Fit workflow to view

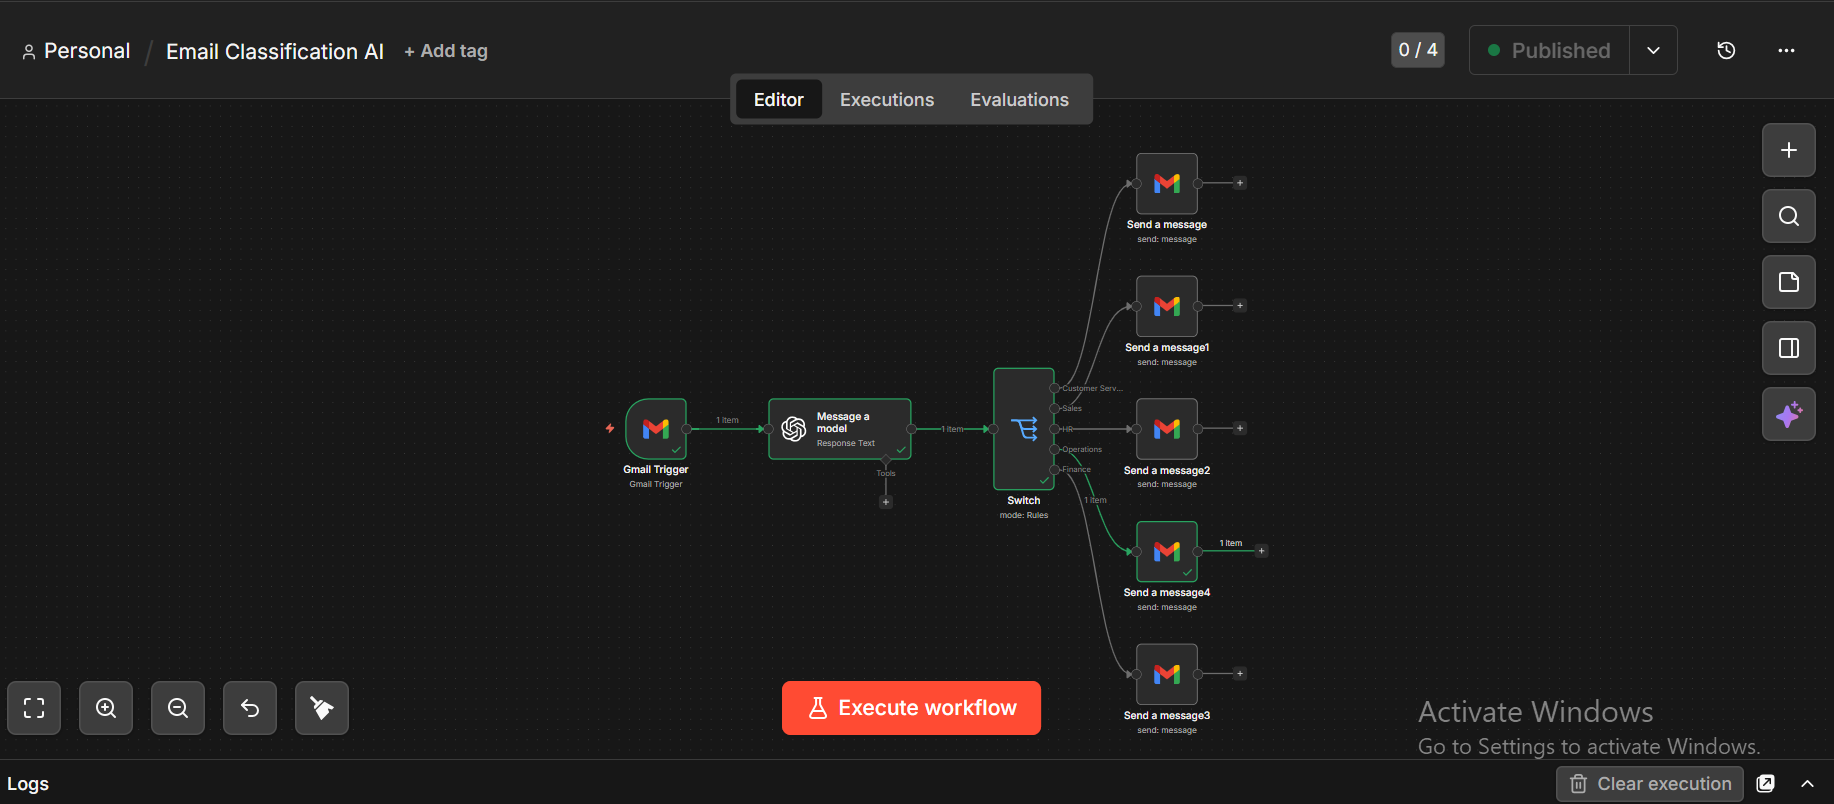pos(34,708)
